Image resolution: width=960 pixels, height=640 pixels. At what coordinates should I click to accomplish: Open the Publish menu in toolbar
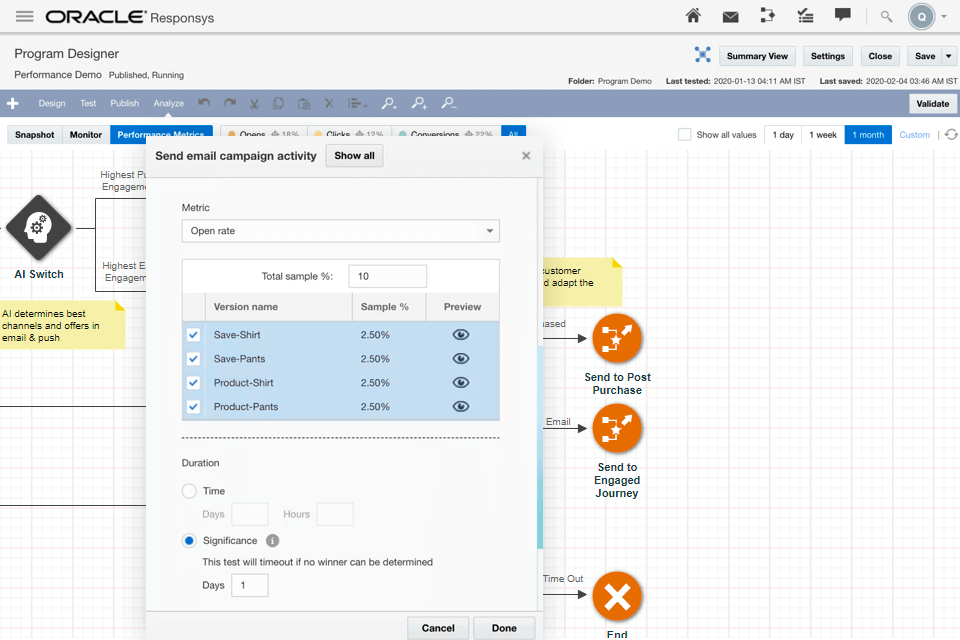pyautogui.click(x=125, y=103)
